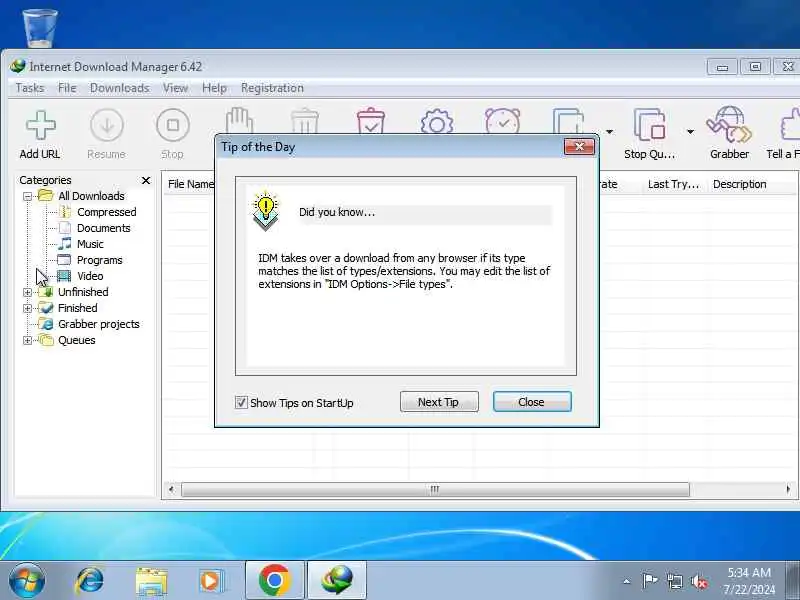Open the Registration menu

272,88
